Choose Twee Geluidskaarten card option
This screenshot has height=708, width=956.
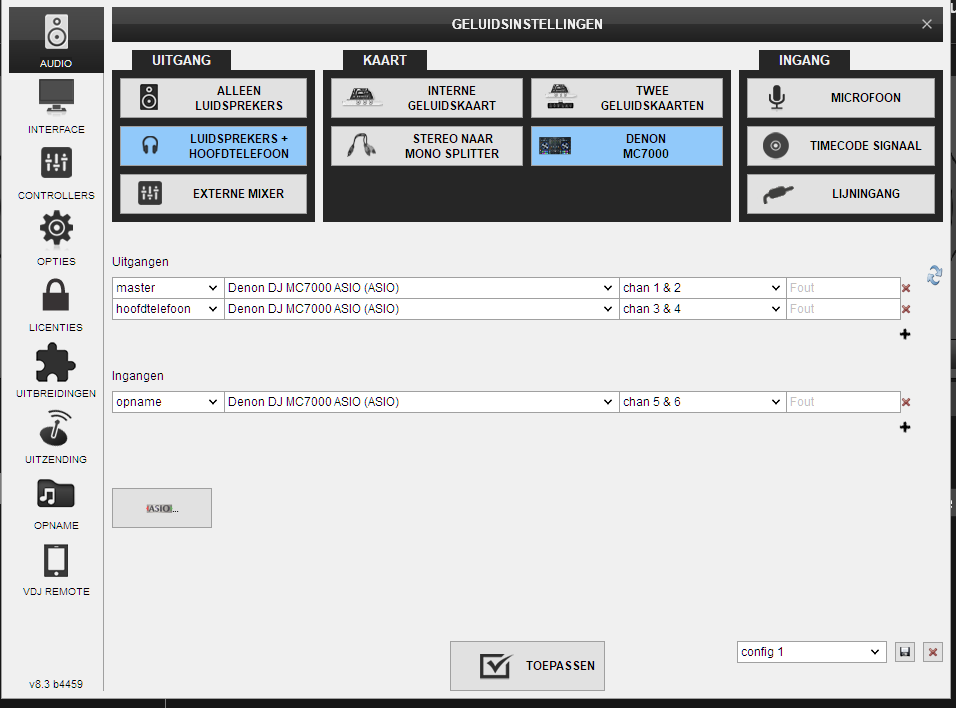click(627, 98)
